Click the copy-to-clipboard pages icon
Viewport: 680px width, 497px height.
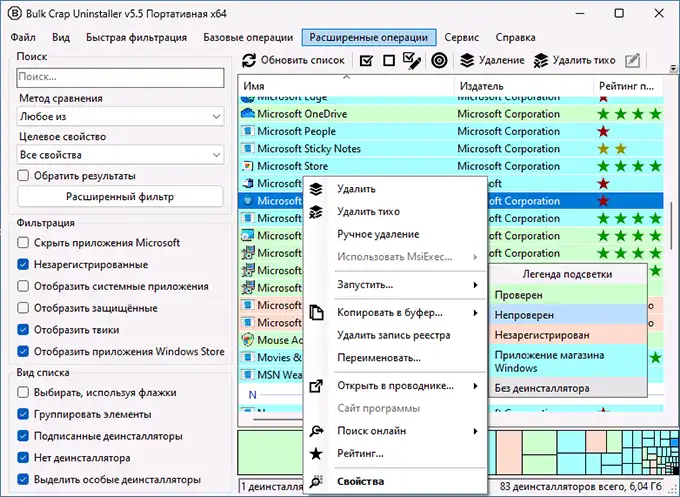pyautogui.click(x=317, y=312)
